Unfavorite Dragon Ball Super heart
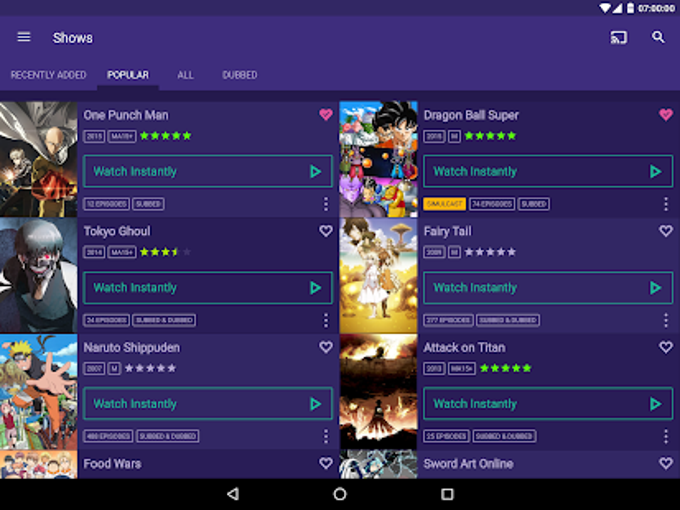The height and width of the screenshot is (510, 680). [x=666, y=114]
